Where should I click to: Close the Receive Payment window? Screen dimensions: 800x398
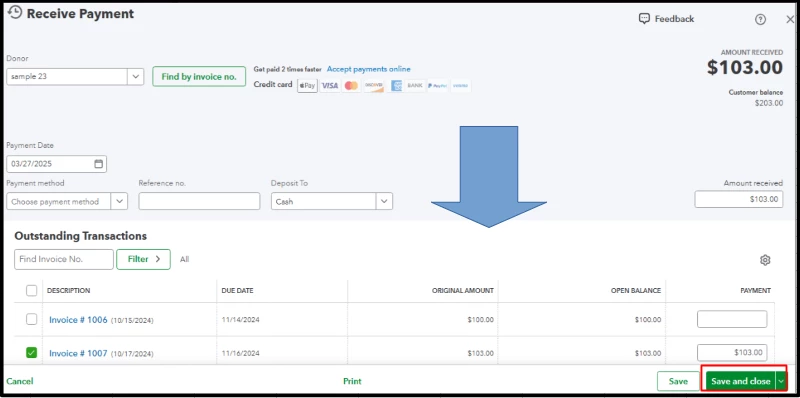click(790, 19)
